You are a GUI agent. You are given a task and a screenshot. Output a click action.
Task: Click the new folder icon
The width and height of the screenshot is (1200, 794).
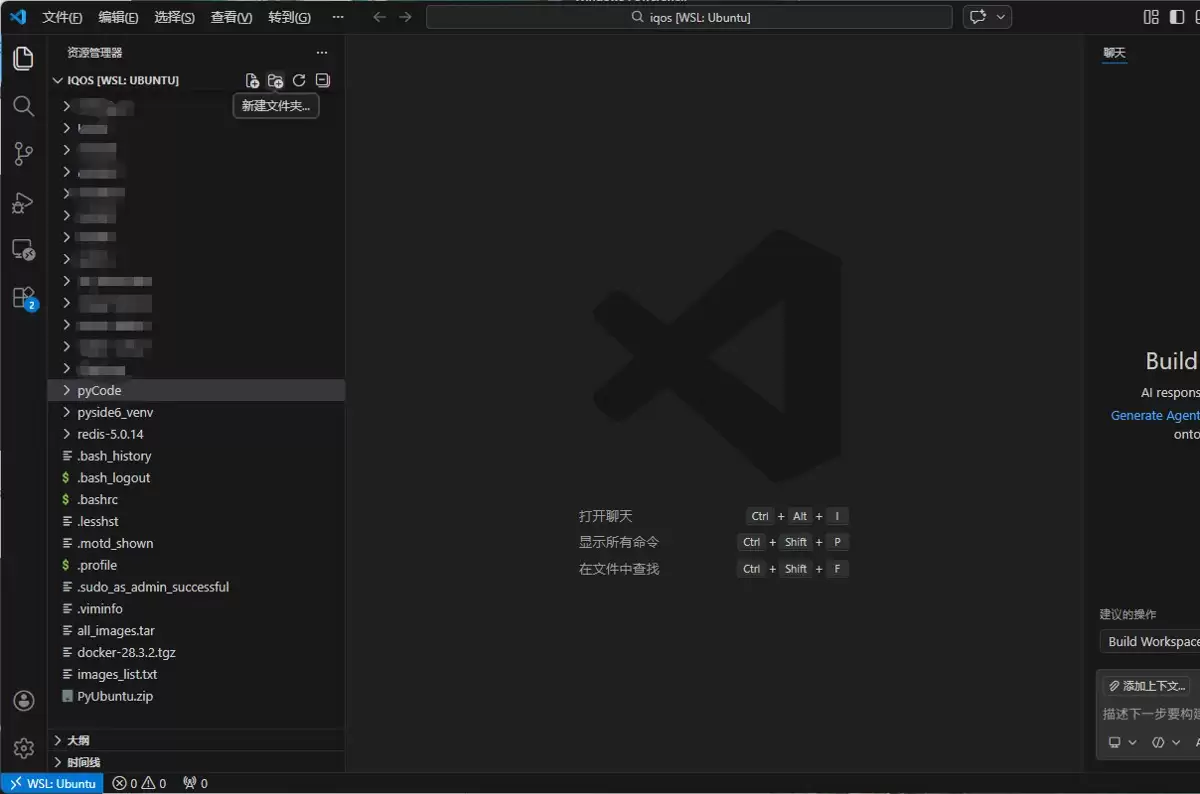pyautogui.click(x=276, y=80)
